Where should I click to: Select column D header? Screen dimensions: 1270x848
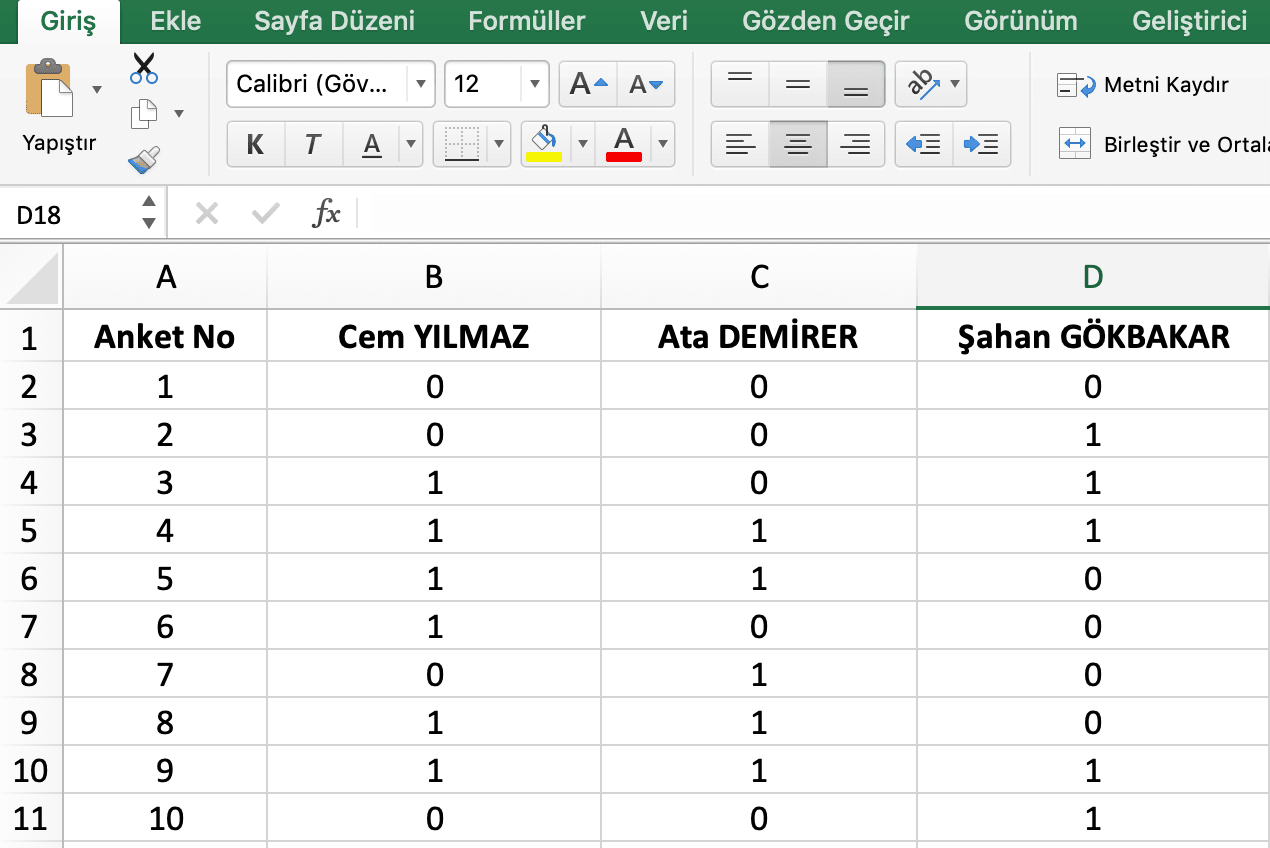click(1093, 277)
